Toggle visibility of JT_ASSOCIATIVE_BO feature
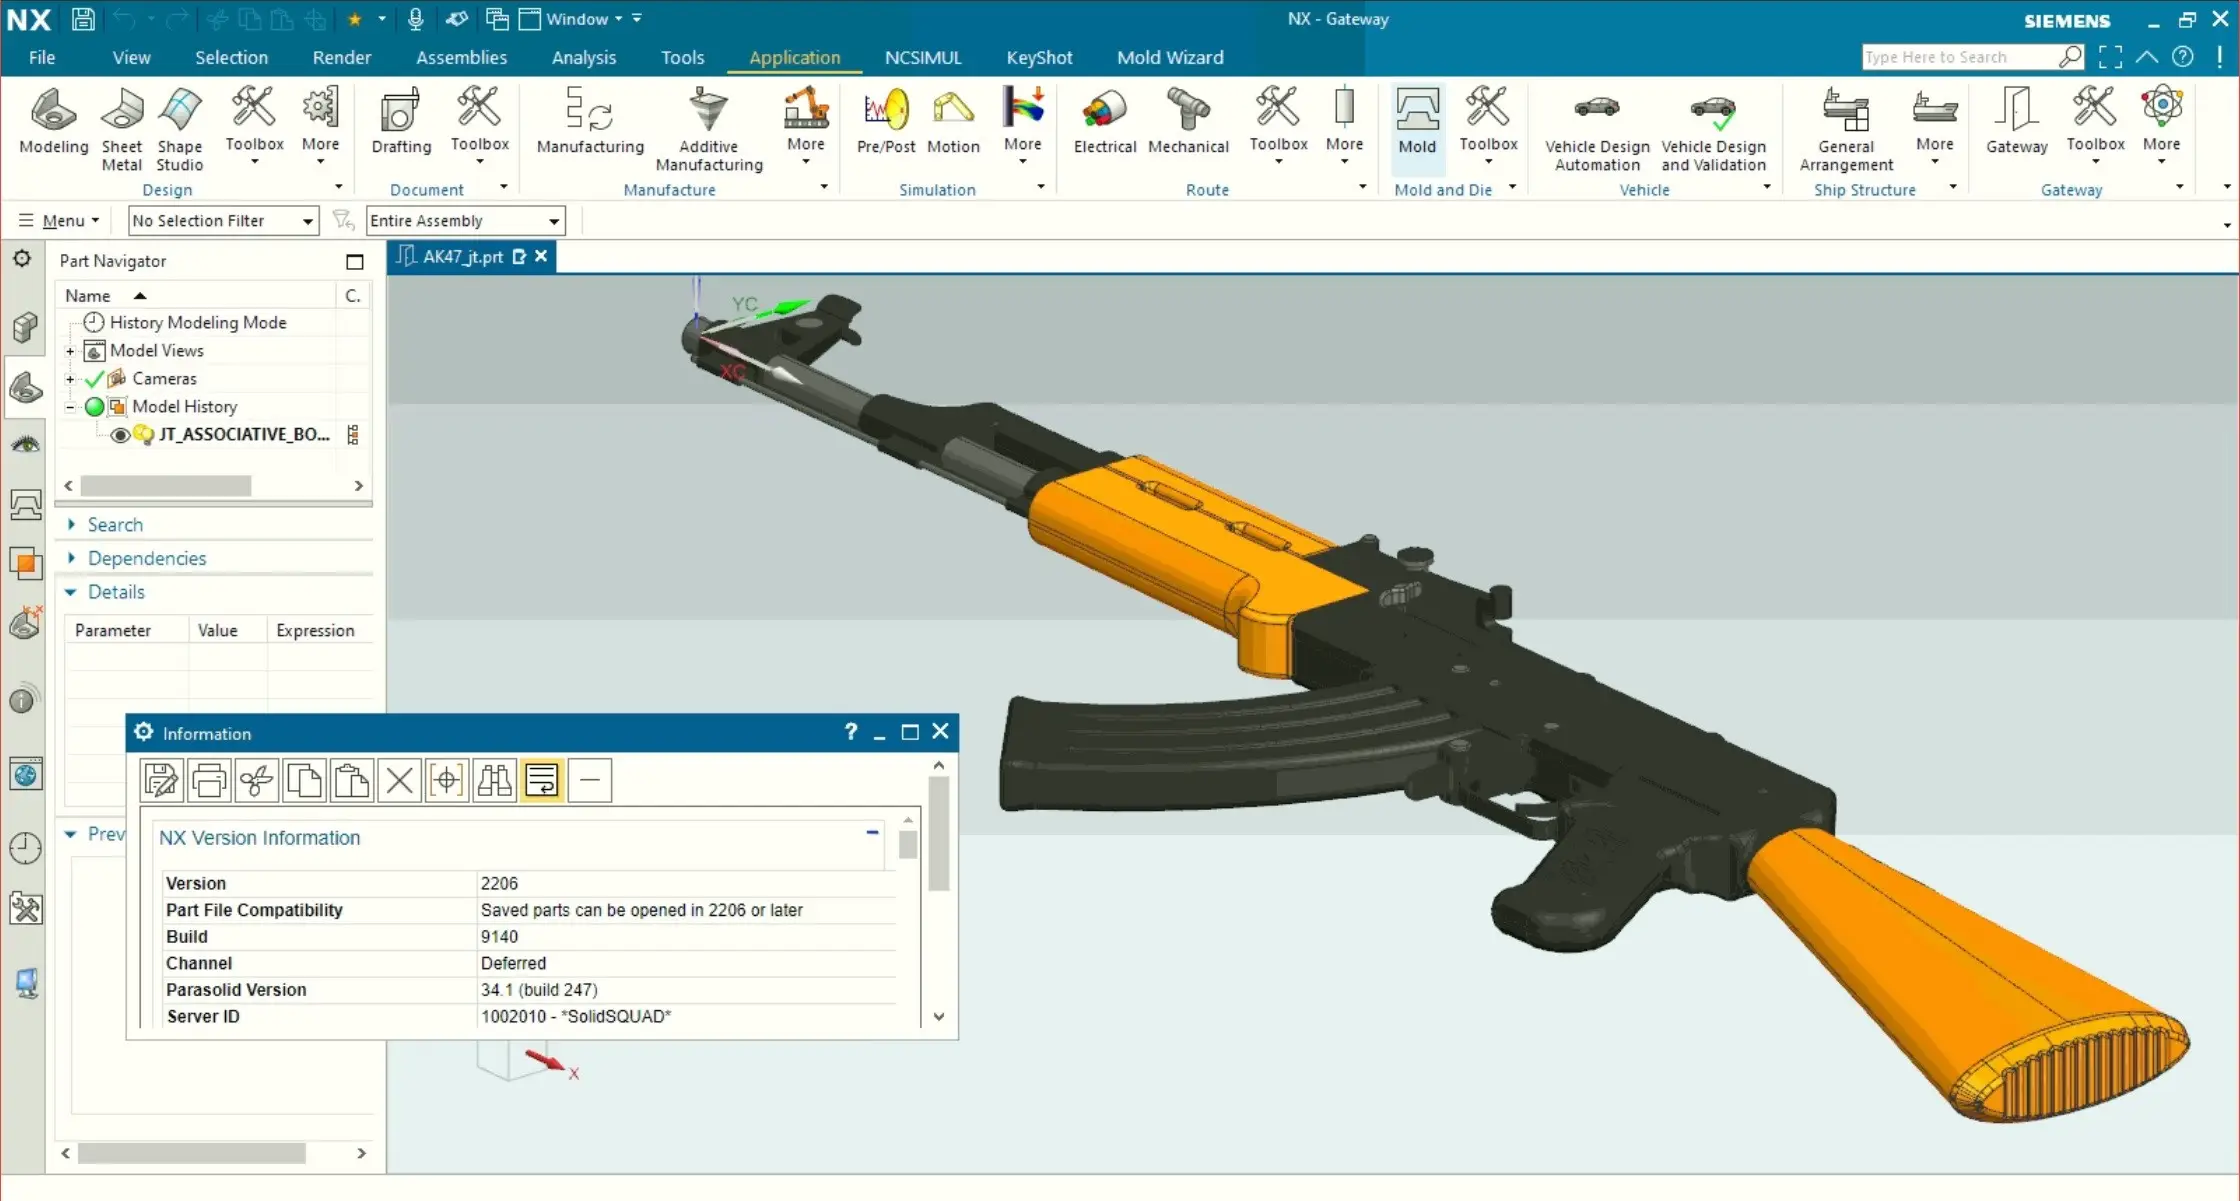The image size is (2240, 1201). pos(120,434)
